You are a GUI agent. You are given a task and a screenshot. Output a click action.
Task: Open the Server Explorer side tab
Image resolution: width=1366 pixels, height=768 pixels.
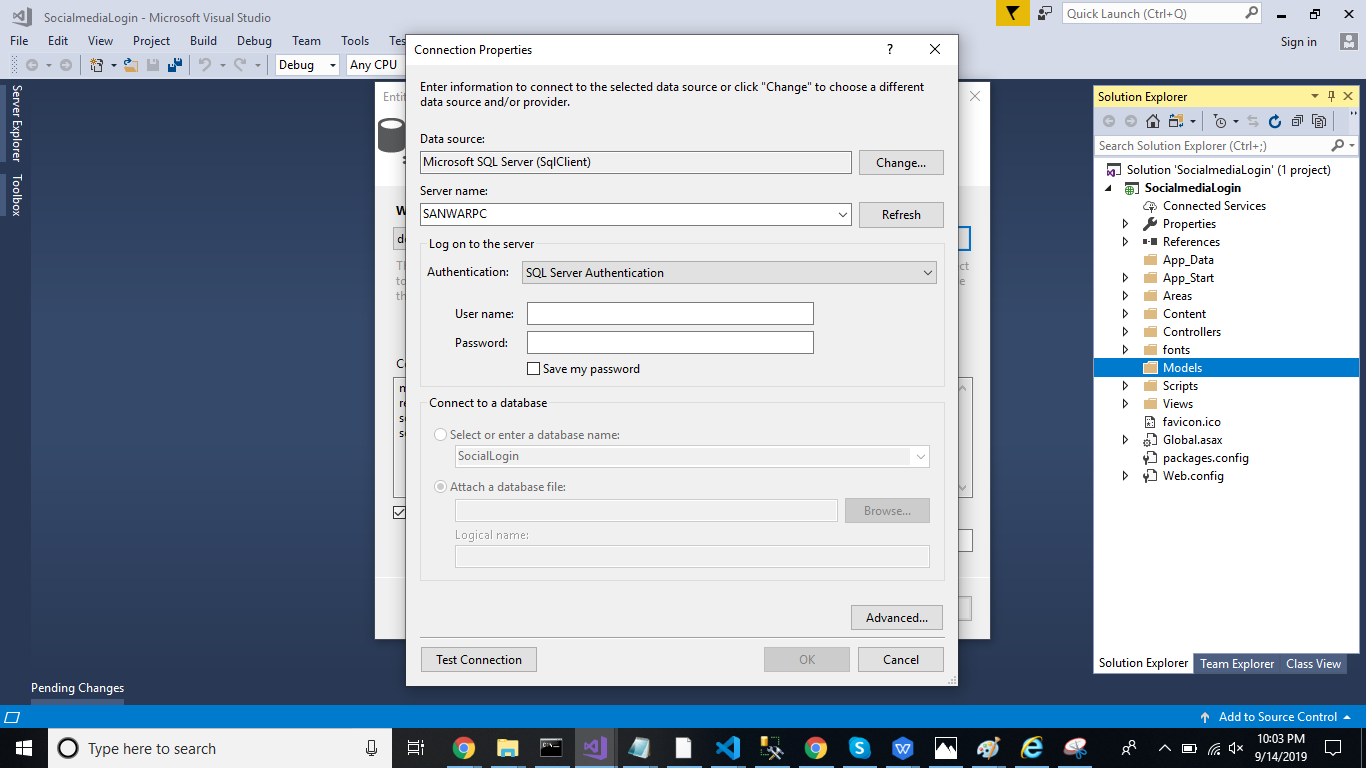16,123
